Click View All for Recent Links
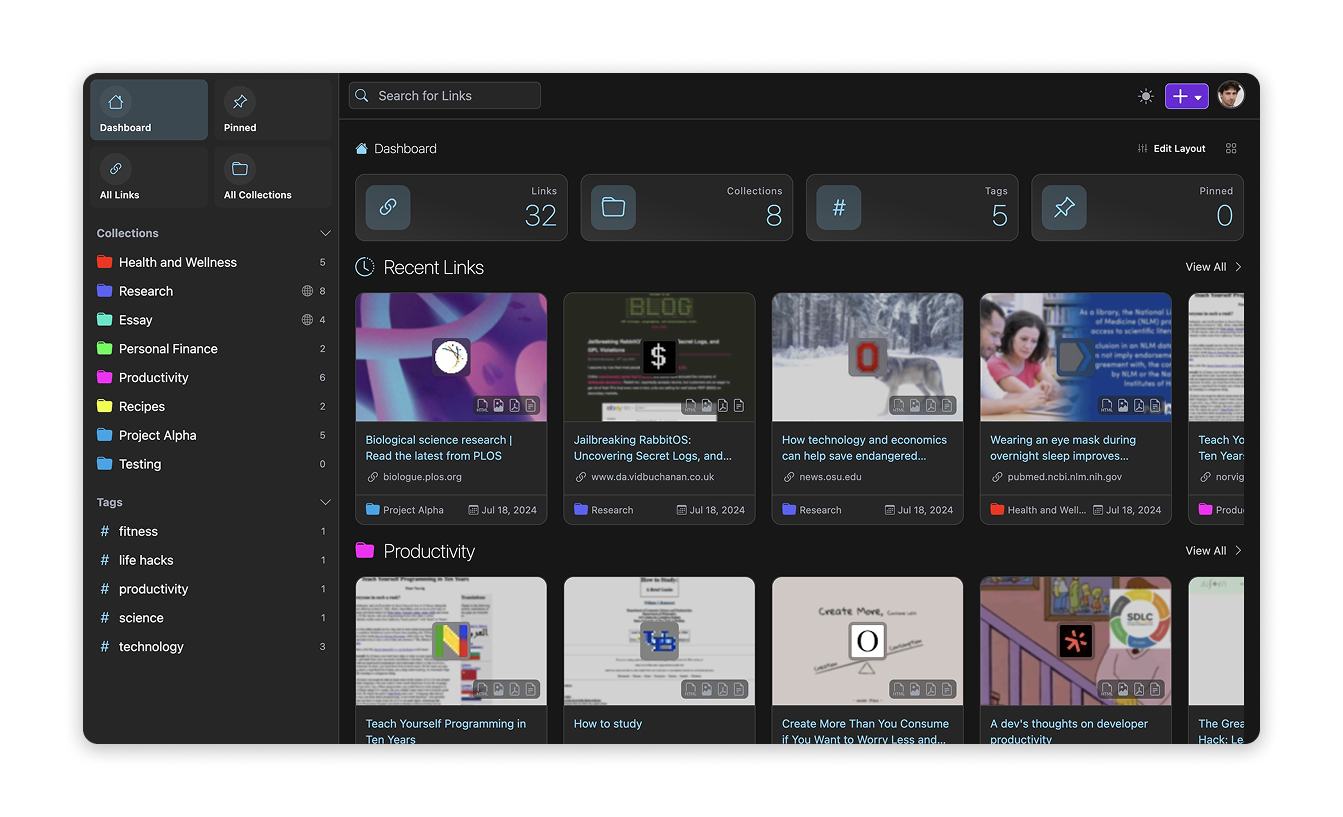Screen dimensions: 1343x817 (1214, 267)
